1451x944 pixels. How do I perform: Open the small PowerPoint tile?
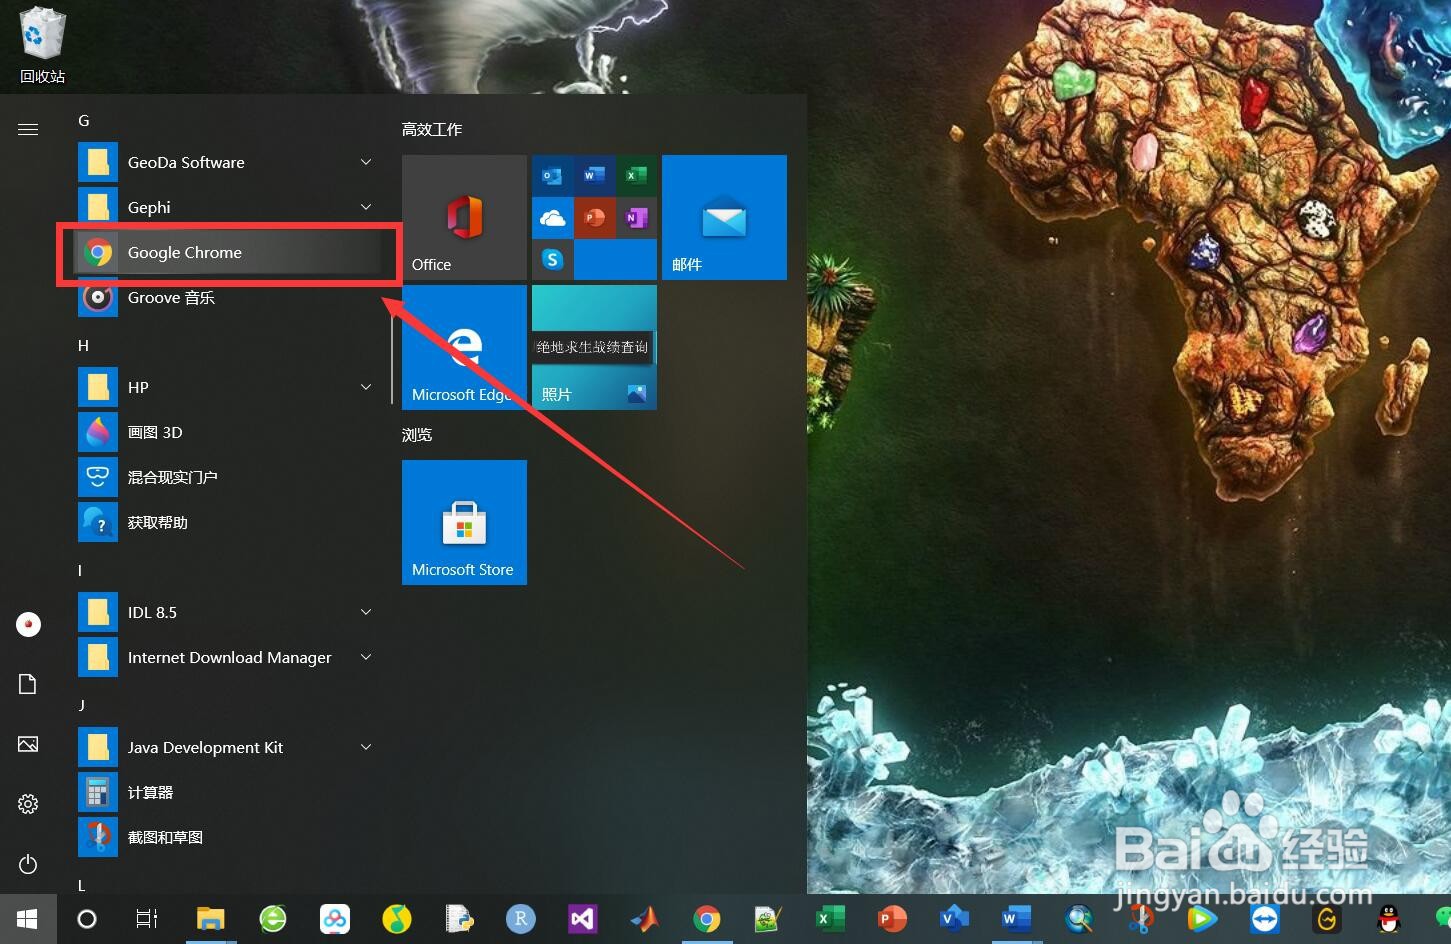(594, 217)
